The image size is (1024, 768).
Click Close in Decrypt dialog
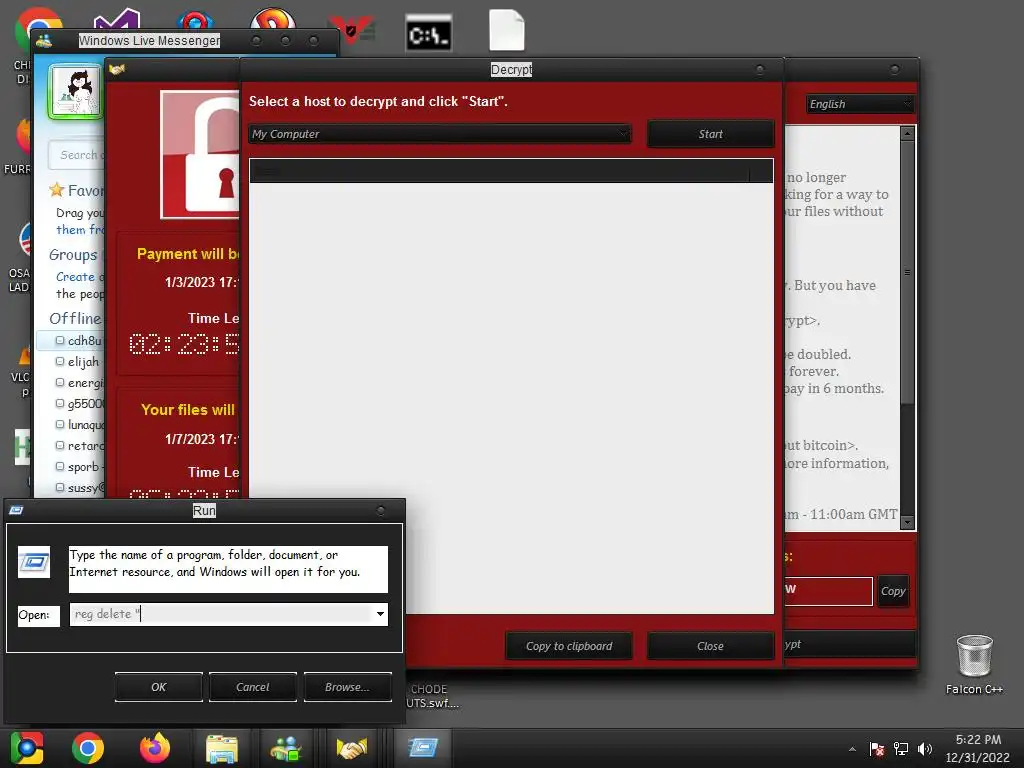click(x=711, y=646)
